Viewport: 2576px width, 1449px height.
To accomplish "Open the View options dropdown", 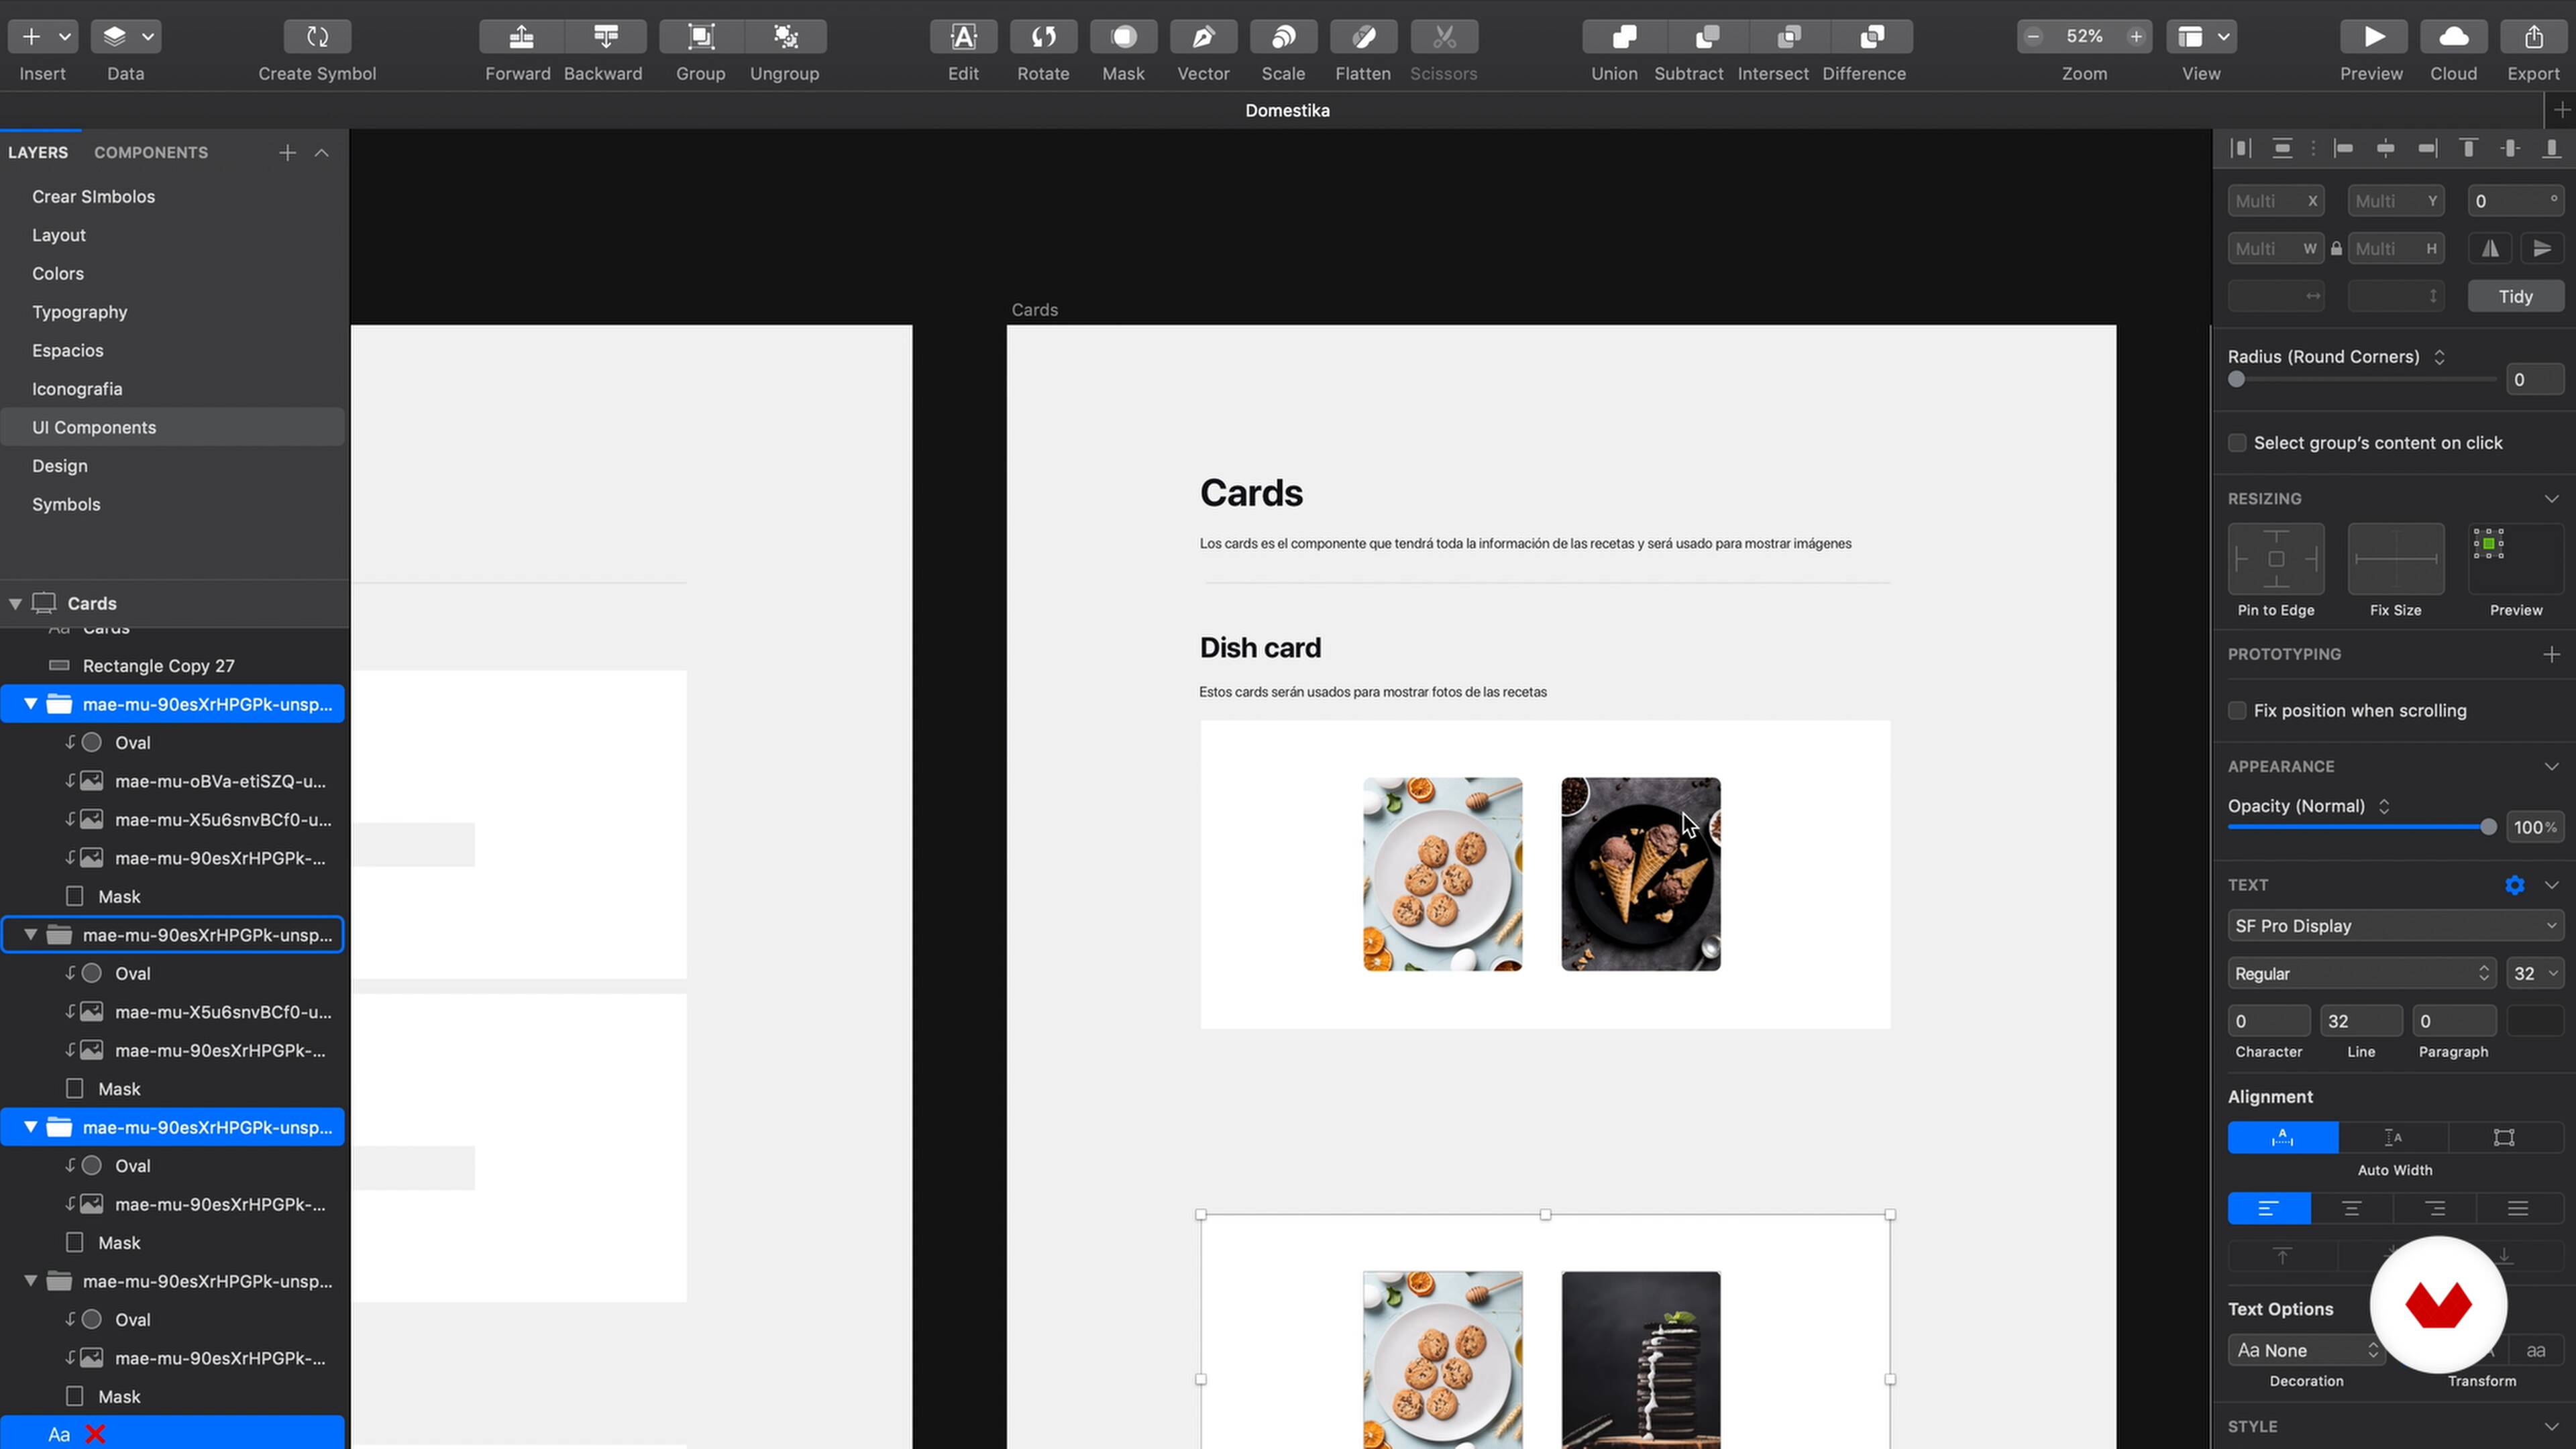I will [x=2201, y=37].
